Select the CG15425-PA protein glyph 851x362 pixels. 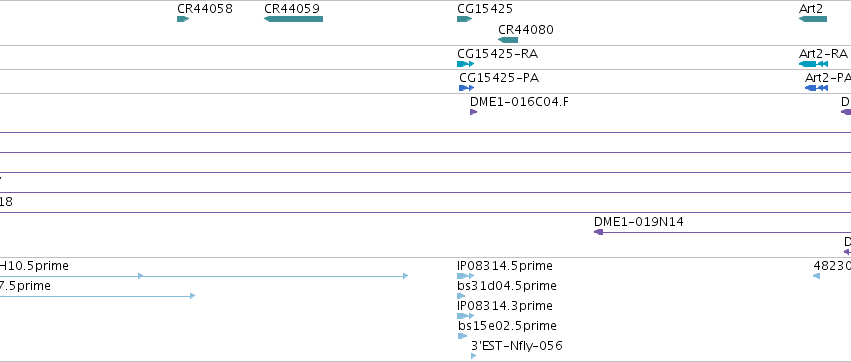click(x=467, y=88)
